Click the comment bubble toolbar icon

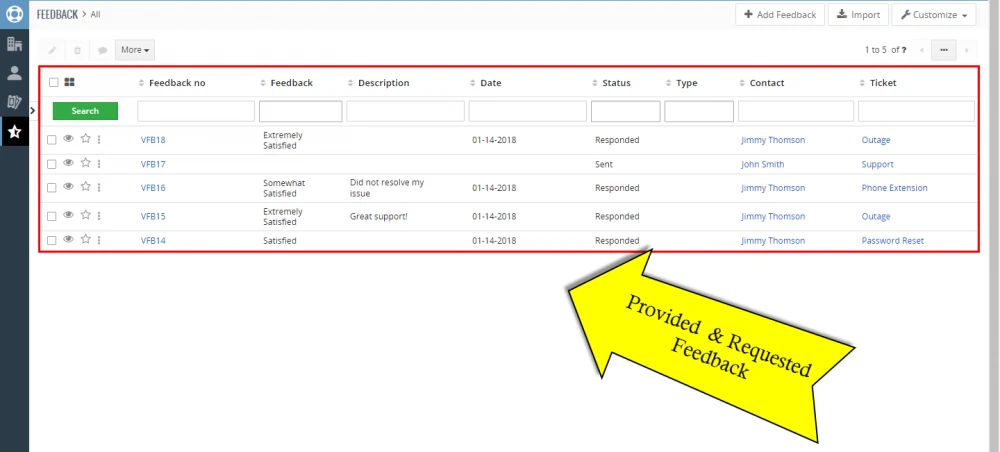(x=102, y=50)
